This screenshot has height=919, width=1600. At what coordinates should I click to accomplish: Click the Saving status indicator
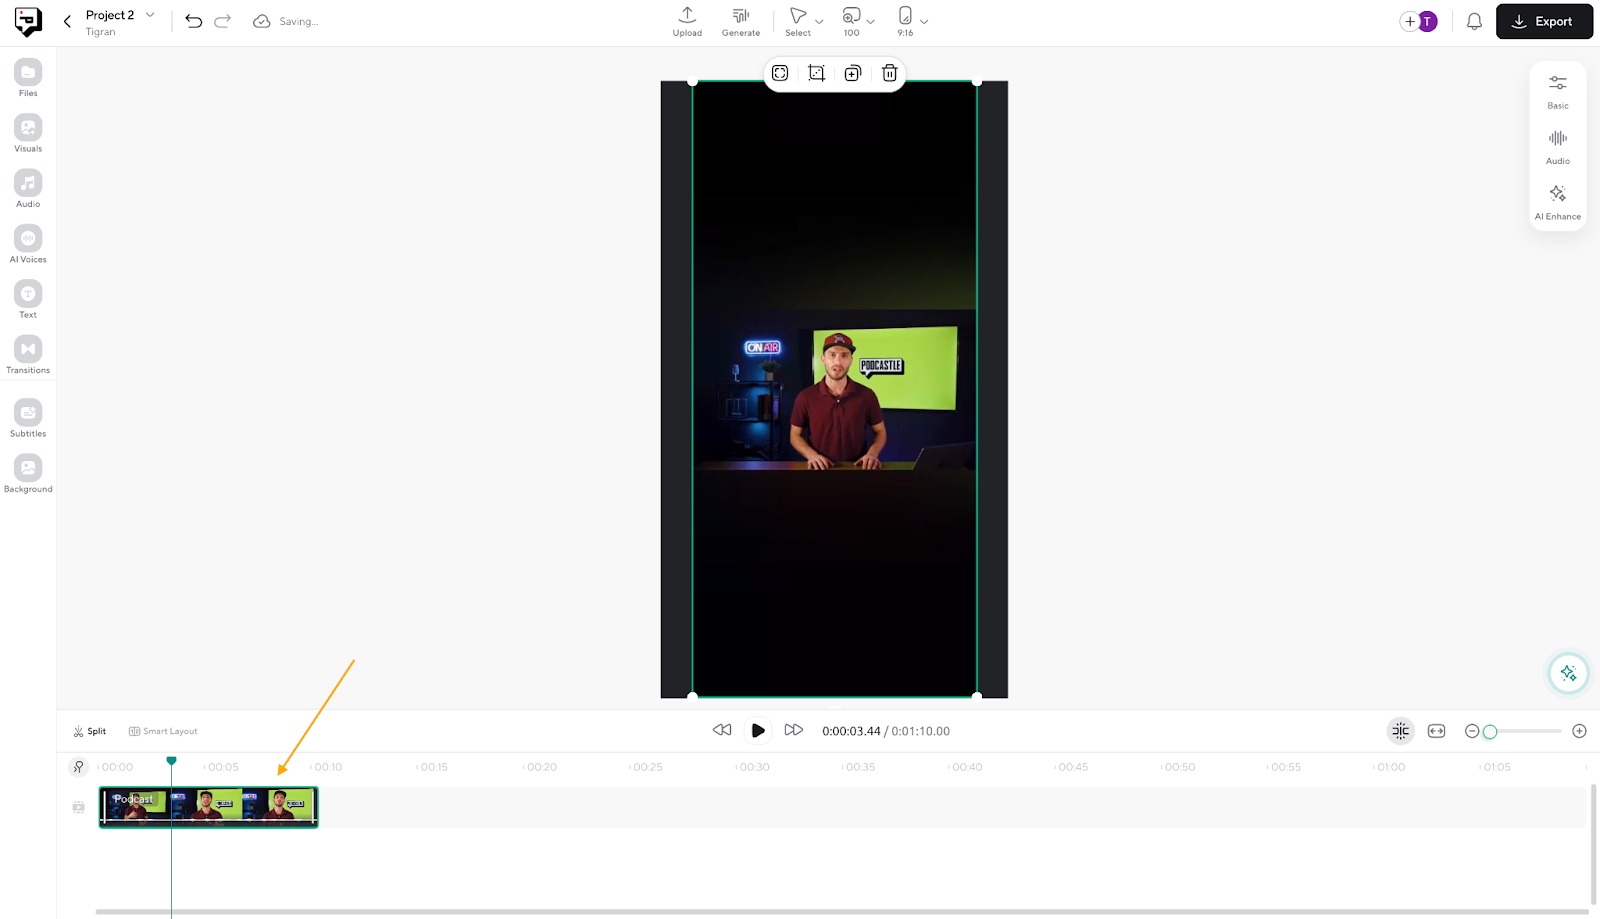coord(286,21)
